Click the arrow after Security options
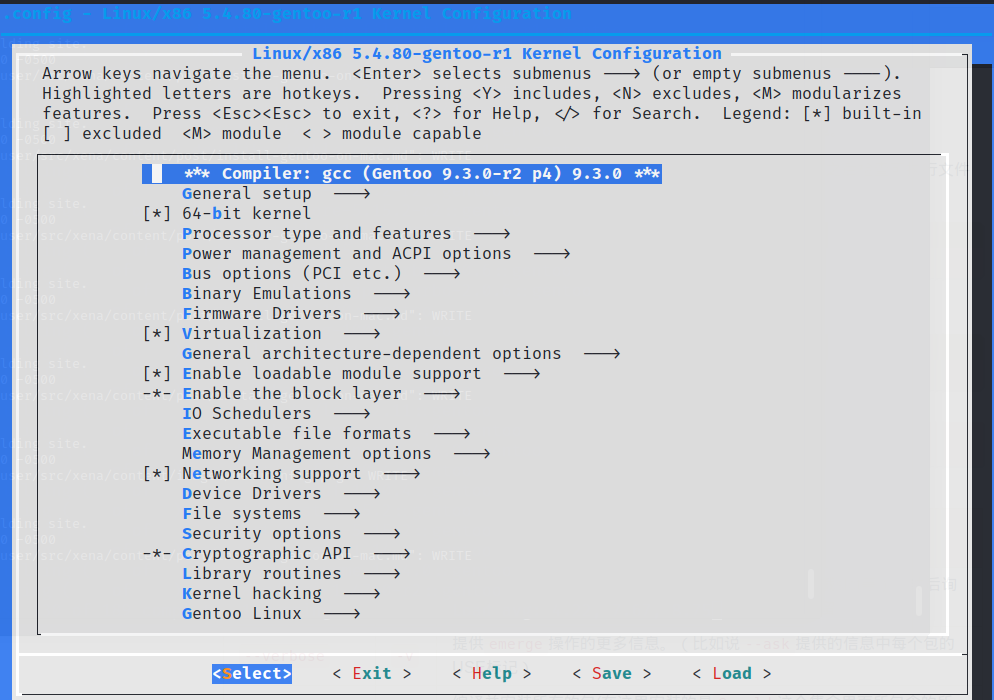The image size is (994, 700). pyautogui.click(x=382, y=534)
